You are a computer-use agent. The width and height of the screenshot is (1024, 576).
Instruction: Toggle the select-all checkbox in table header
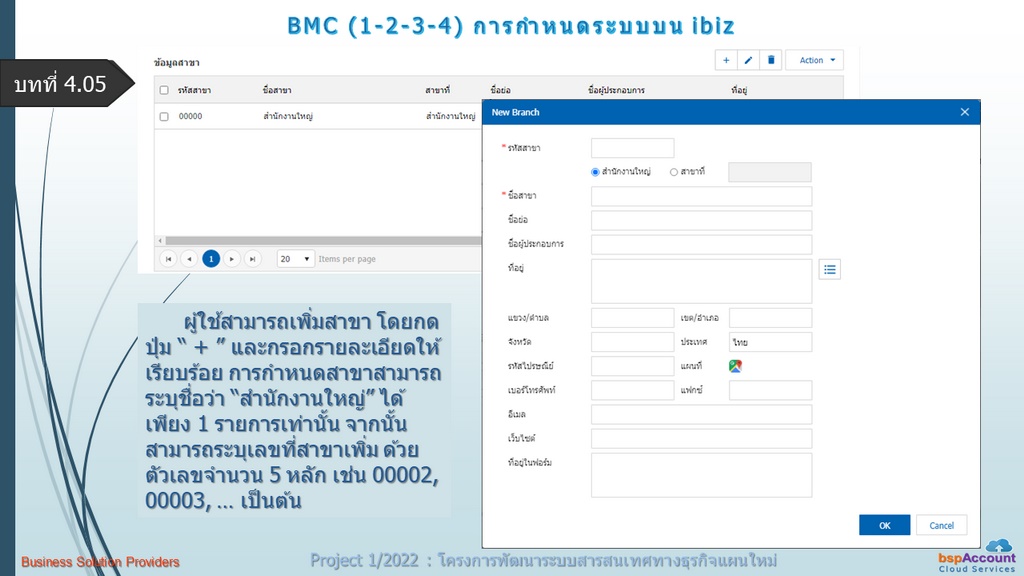pyautogui.click(x=164, y=90)
